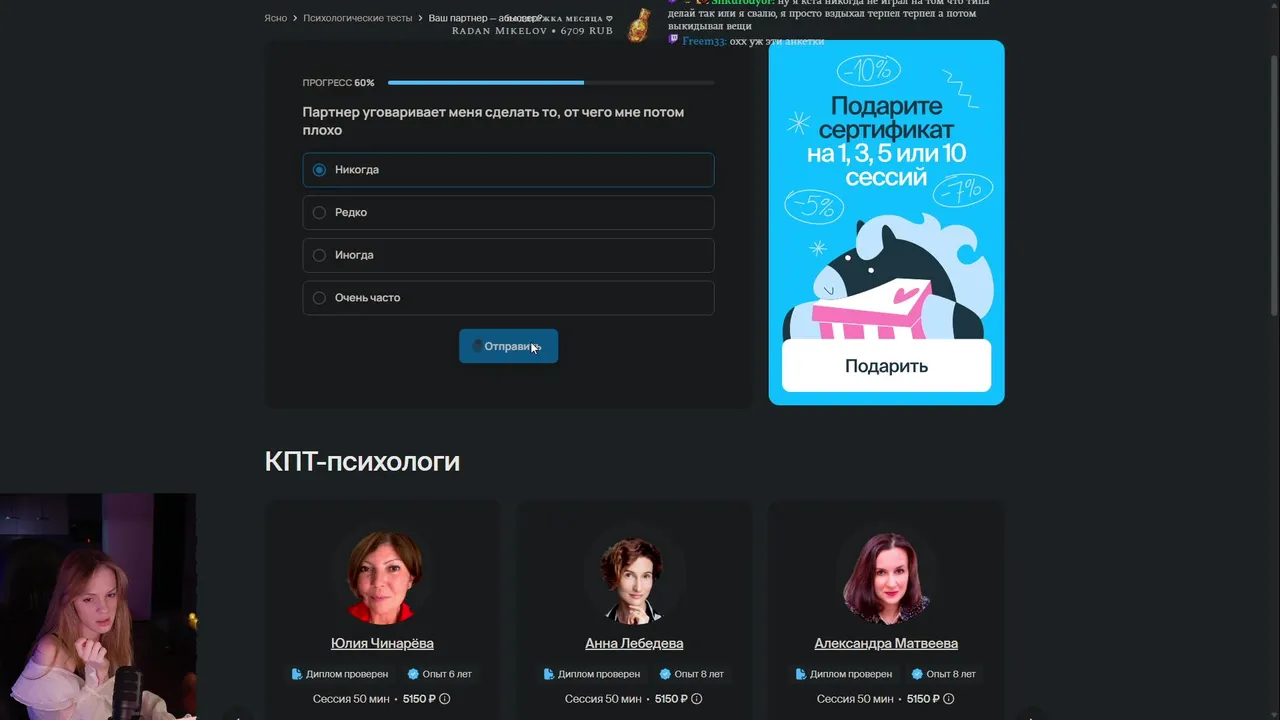The height and width of the screenshot is (720, 1280).
Task: Open the "Ваш партнер — абьюзер?" breadcrumb
Action: point(486,18)
